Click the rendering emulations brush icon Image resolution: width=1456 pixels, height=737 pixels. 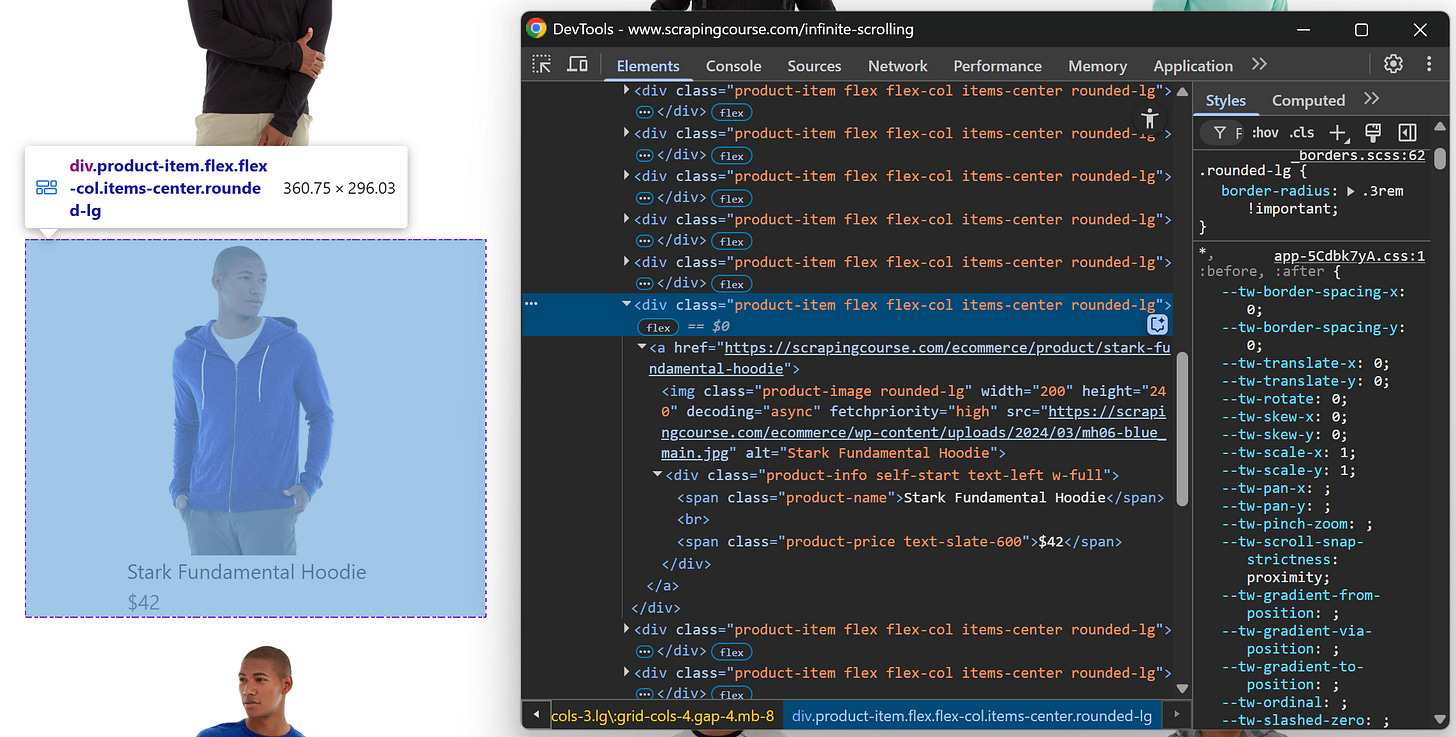[x=1373, y=131]
